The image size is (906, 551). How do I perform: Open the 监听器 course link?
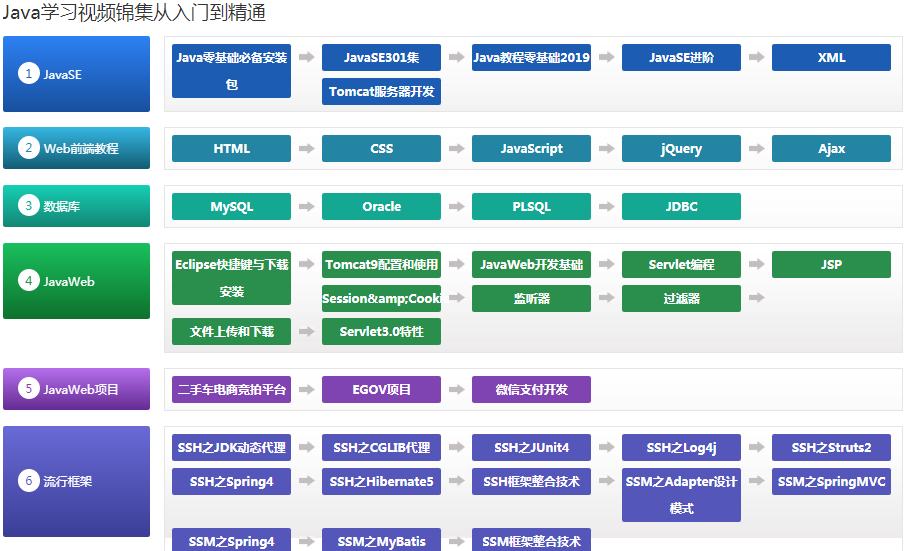pyautogui.click(x=531, y=298)
